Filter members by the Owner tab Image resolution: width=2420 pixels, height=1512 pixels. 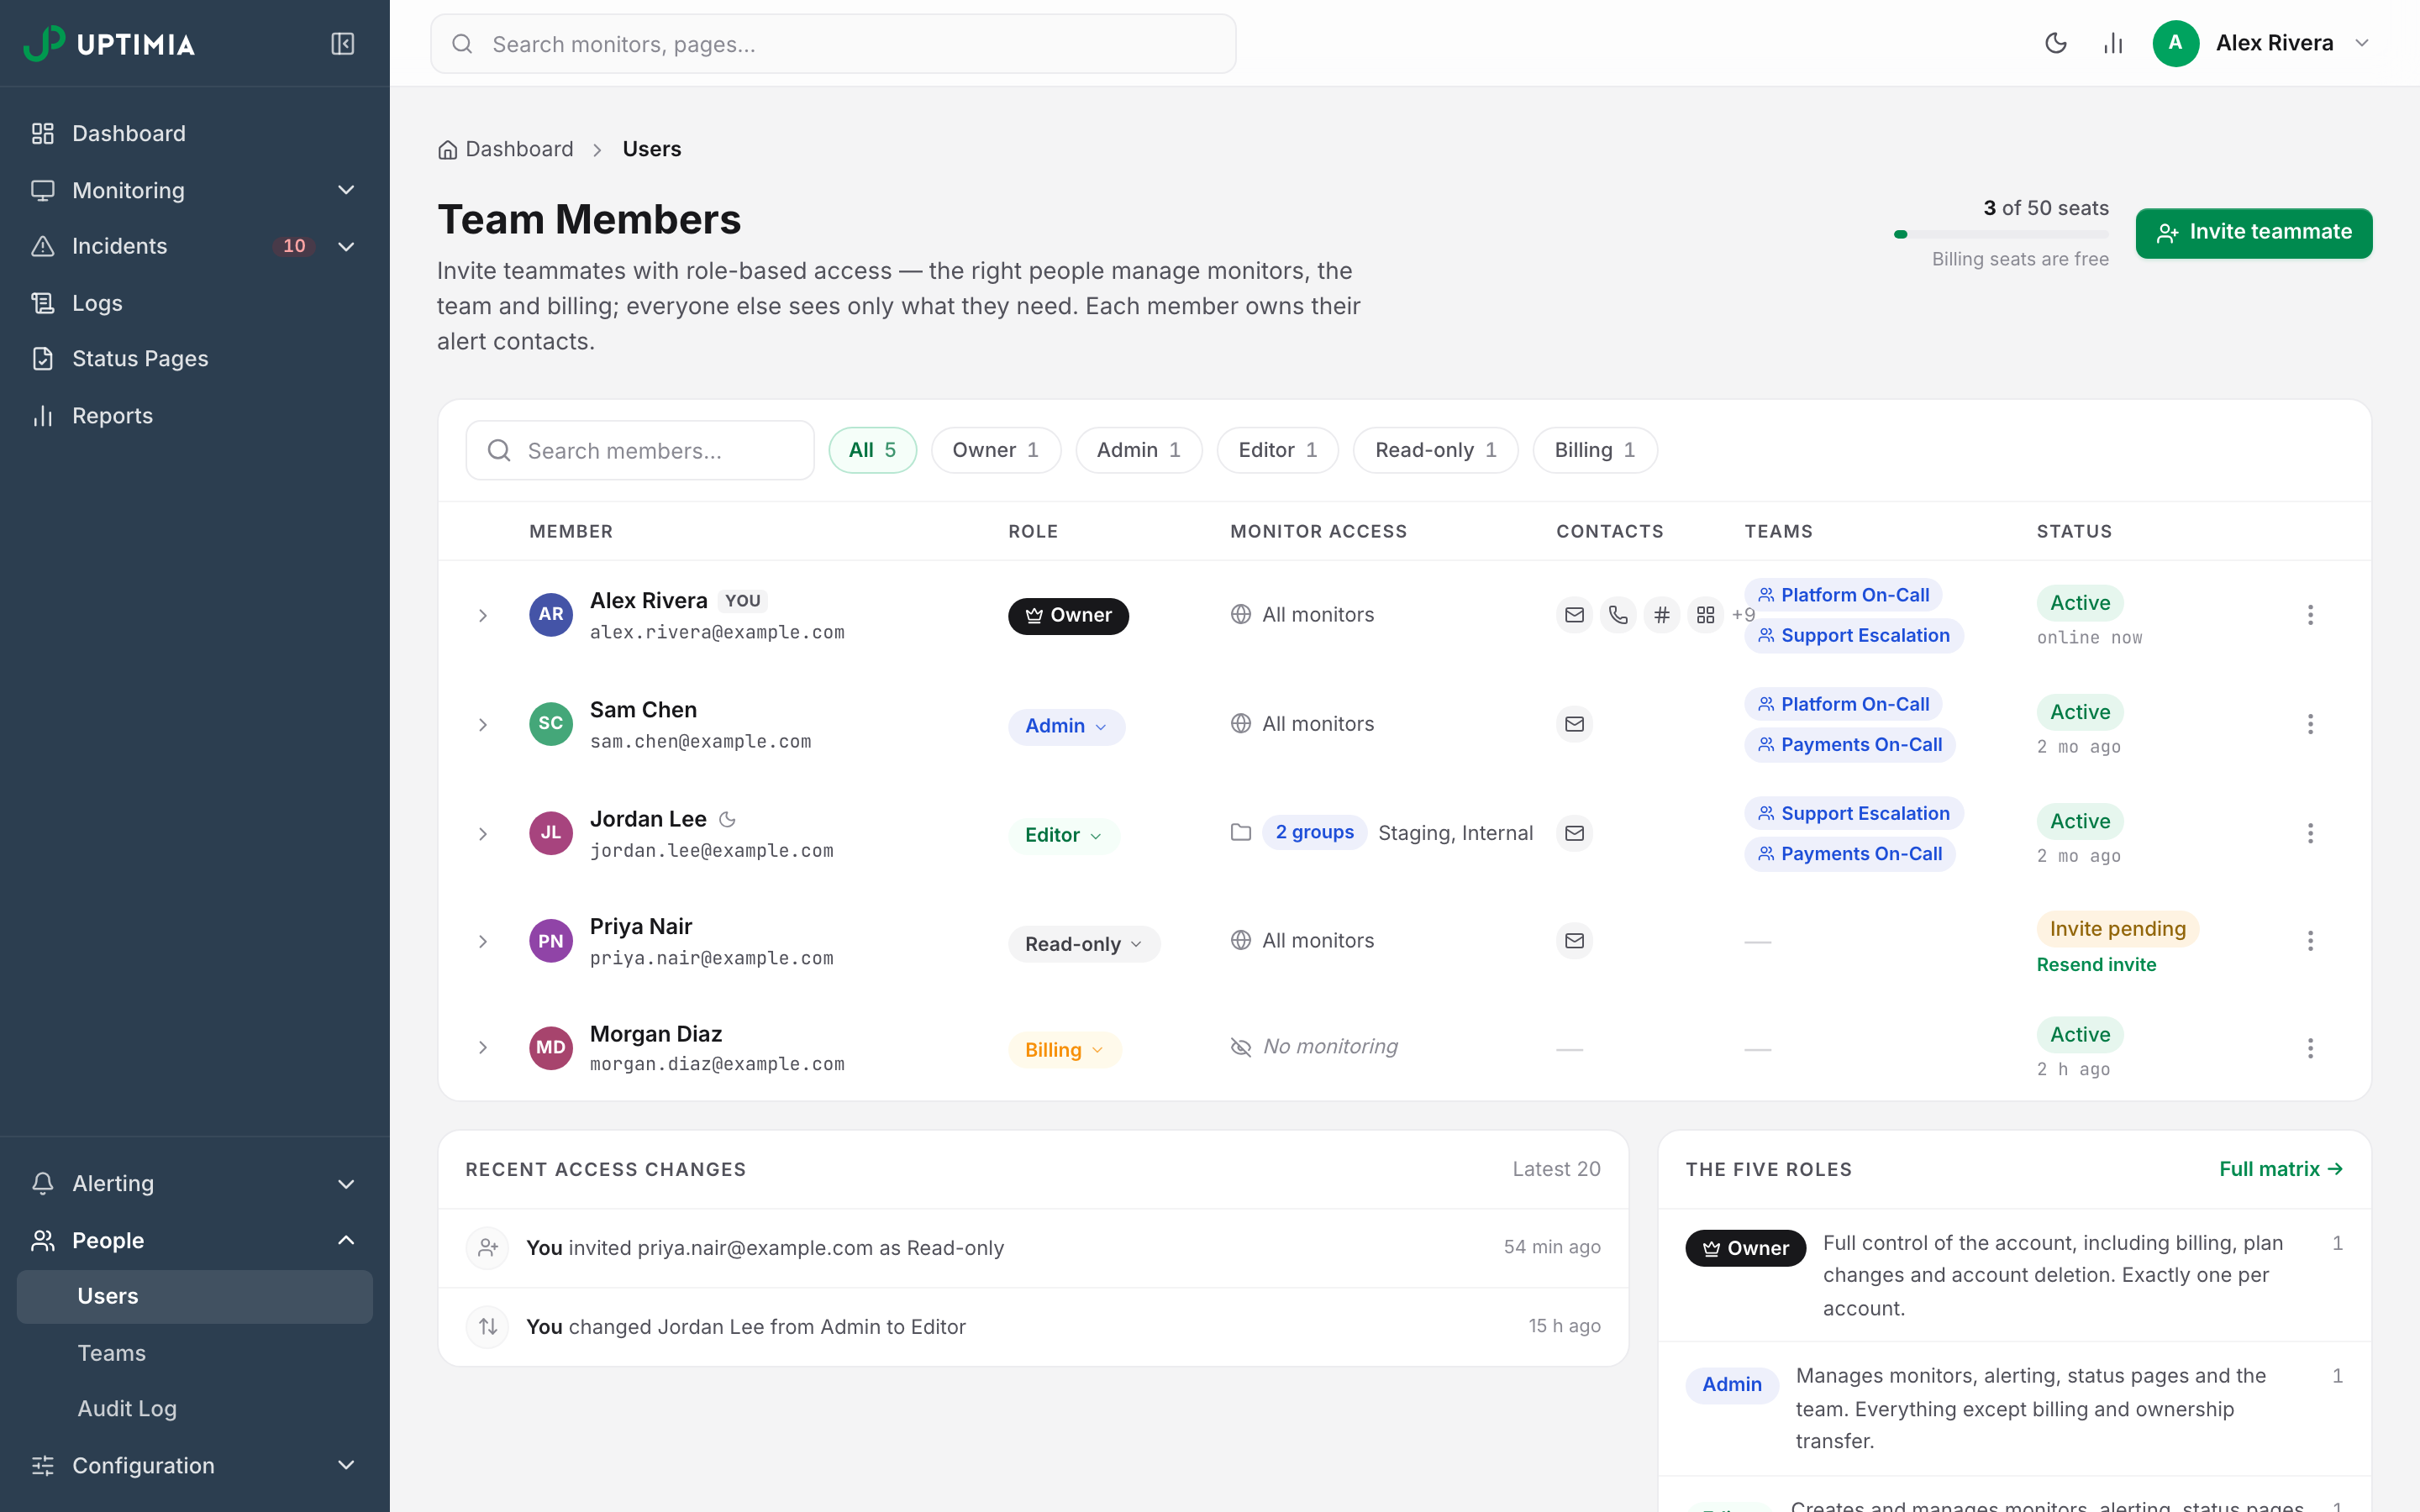point(995,450)
